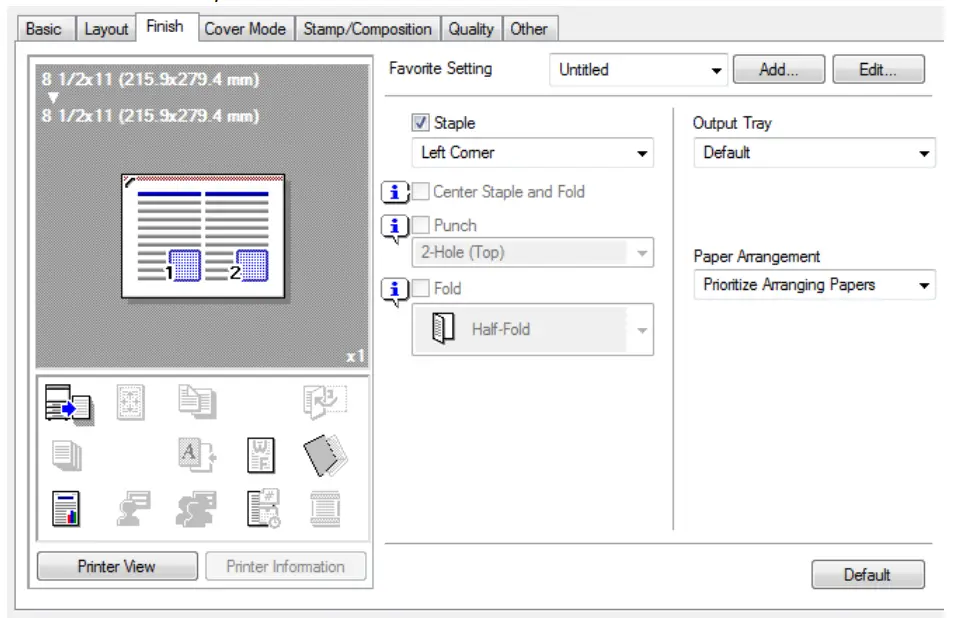Open the Output Tray dropdown

(813, 152)
